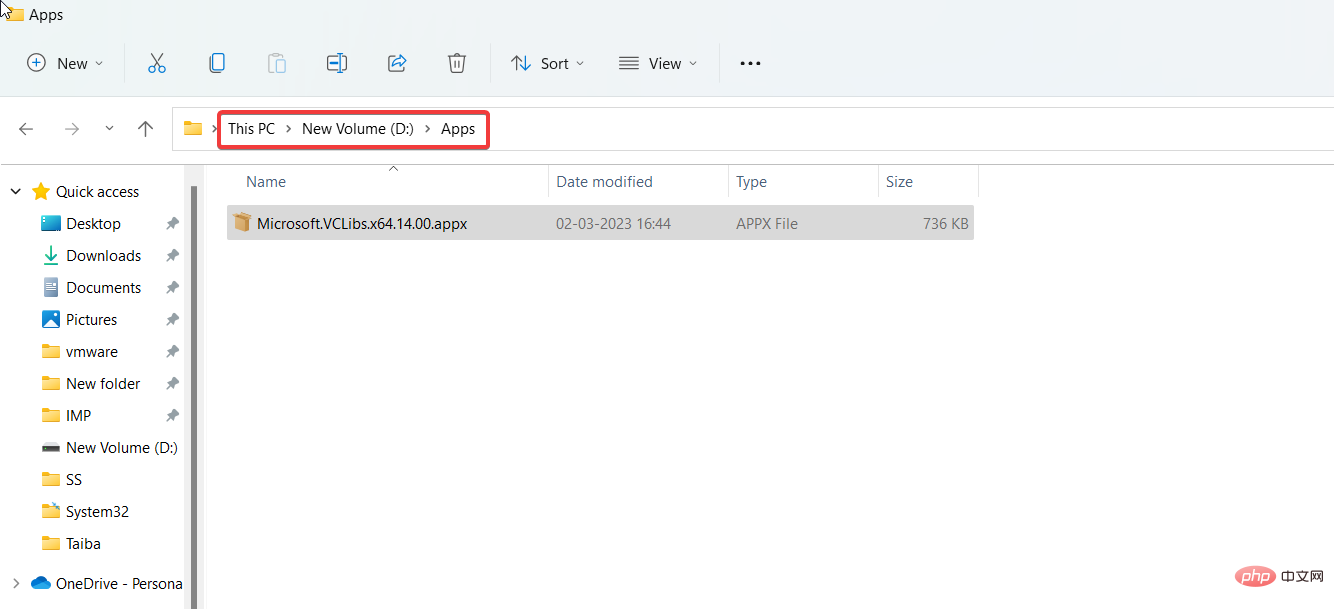Click the appx package file icon

(x=241, y=223)
